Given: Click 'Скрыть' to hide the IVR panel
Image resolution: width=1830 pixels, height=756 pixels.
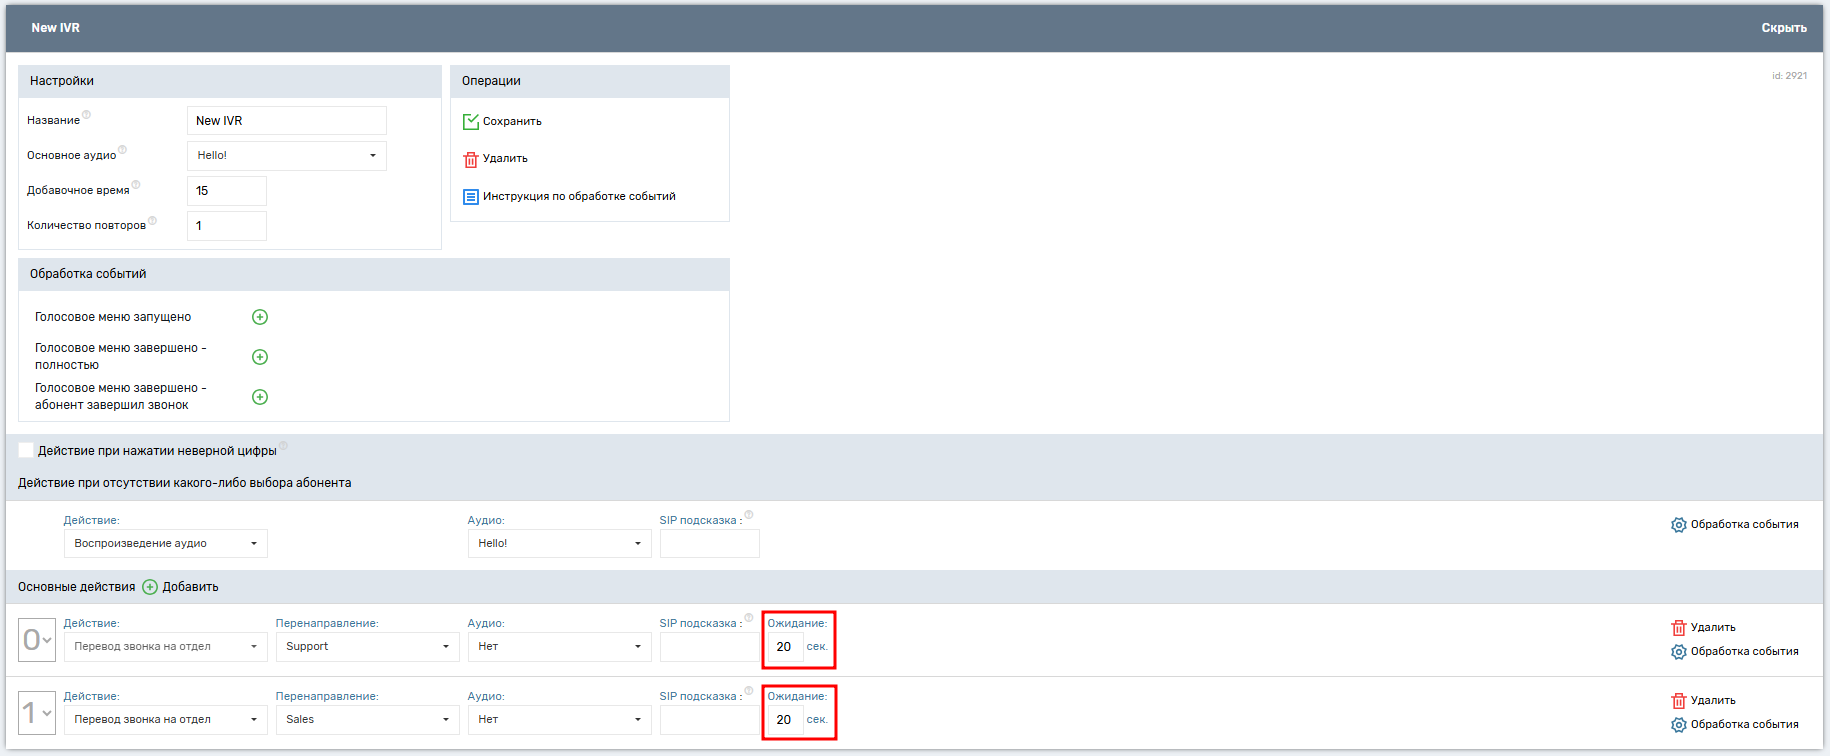Looking at the screenshot, I should 1783,28.
